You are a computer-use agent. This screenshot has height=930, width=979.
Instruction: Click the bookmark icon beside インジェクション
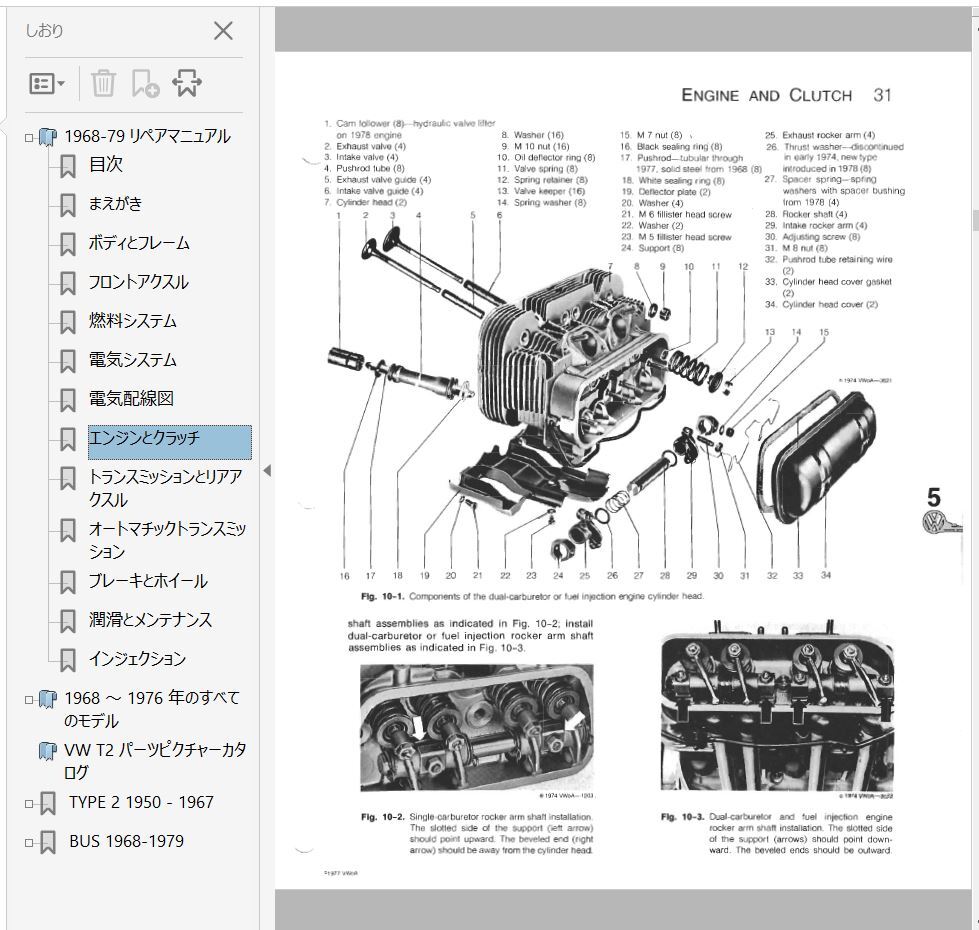68,661
